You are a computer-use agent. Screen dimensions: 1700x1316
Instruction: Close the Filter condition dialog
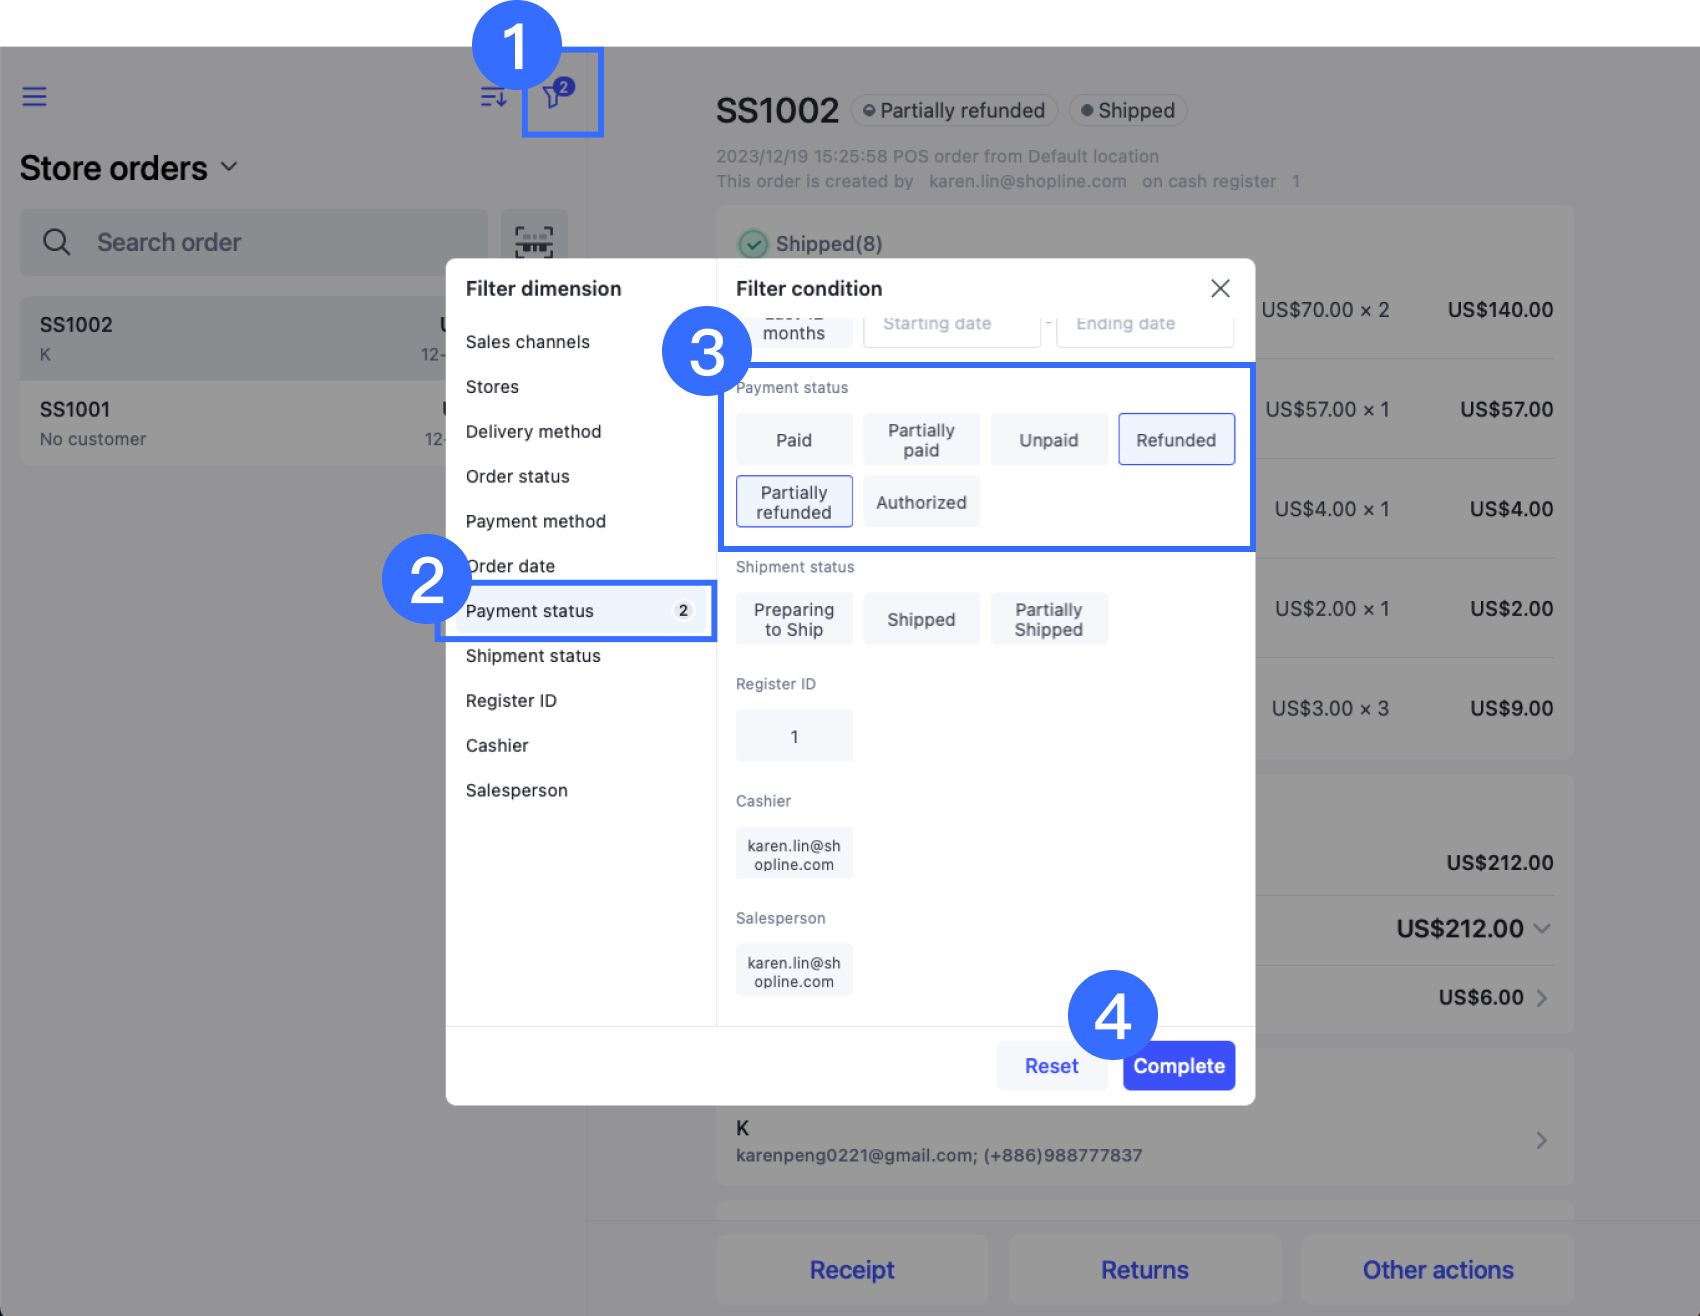click(x=1220, y=288)
